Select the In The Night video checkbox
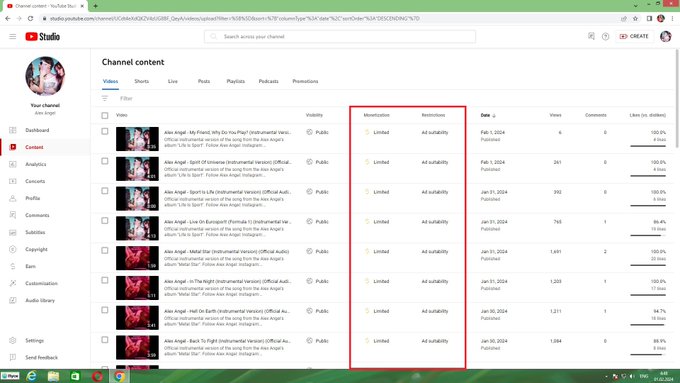 [105, 280]
